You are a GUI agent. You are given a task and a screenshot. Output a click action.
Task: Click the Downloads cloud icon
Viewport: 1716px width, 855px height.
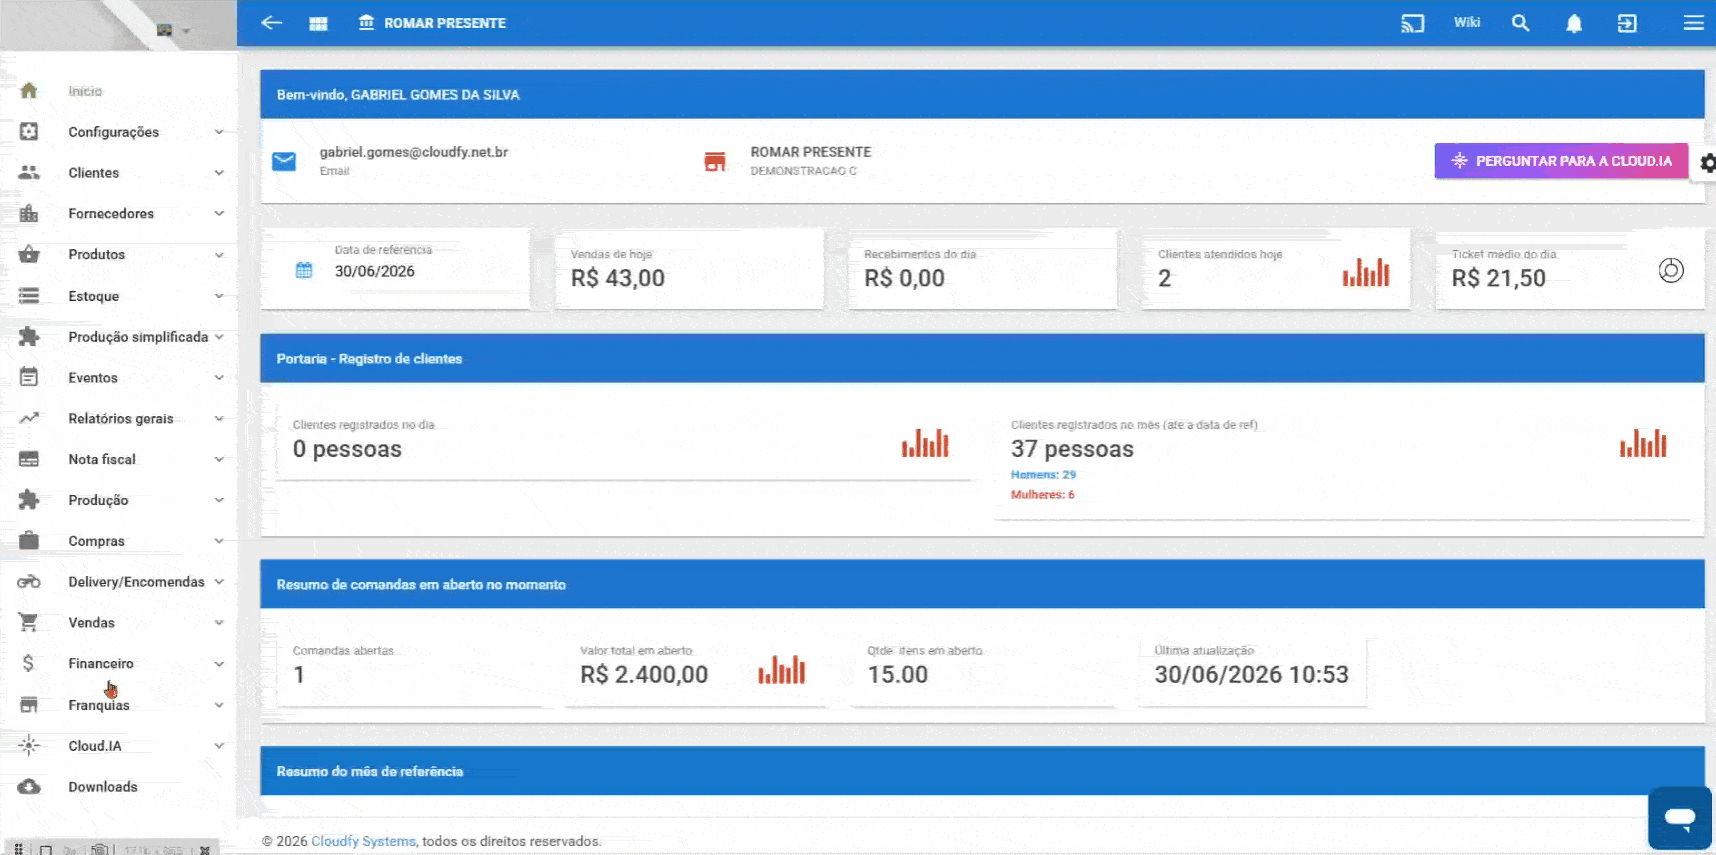click(29, 787)
